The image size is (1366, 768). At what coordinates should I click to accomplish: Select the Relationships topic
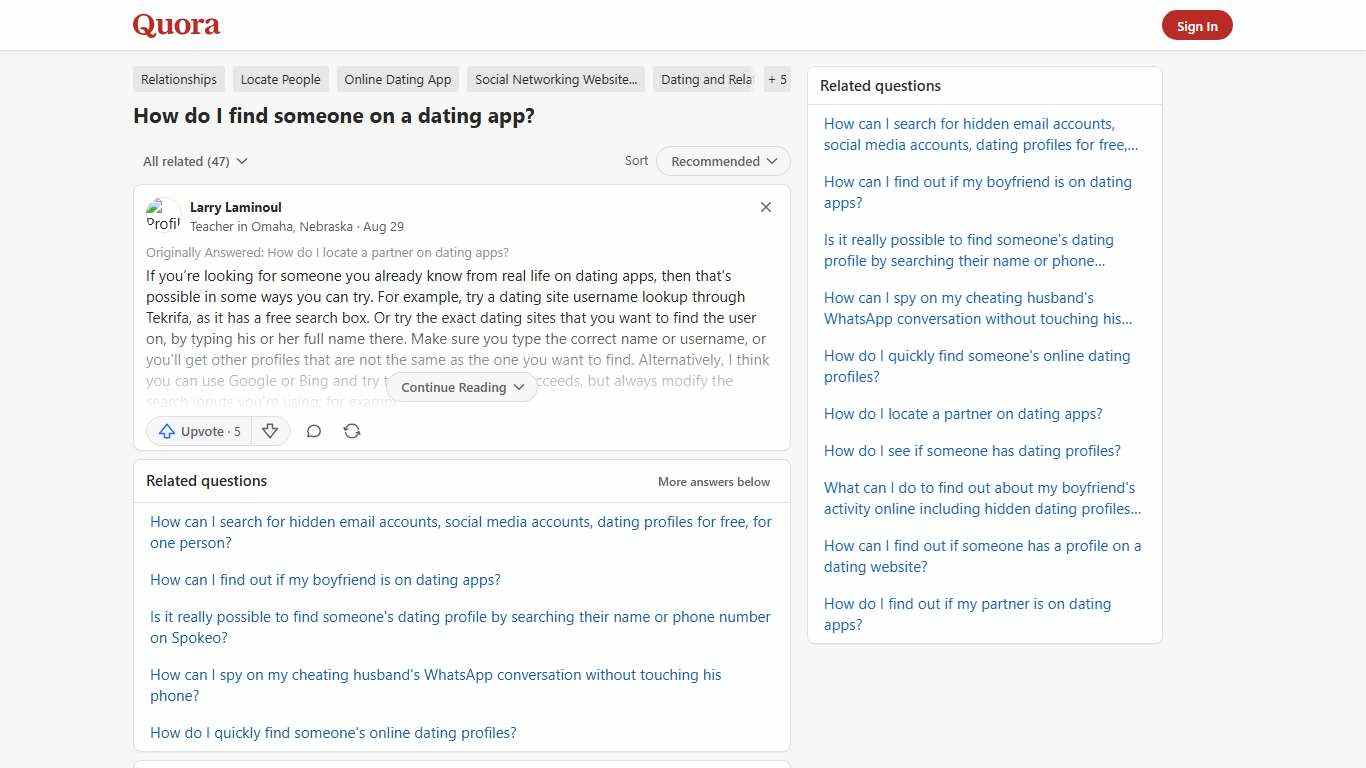(178, 79)
